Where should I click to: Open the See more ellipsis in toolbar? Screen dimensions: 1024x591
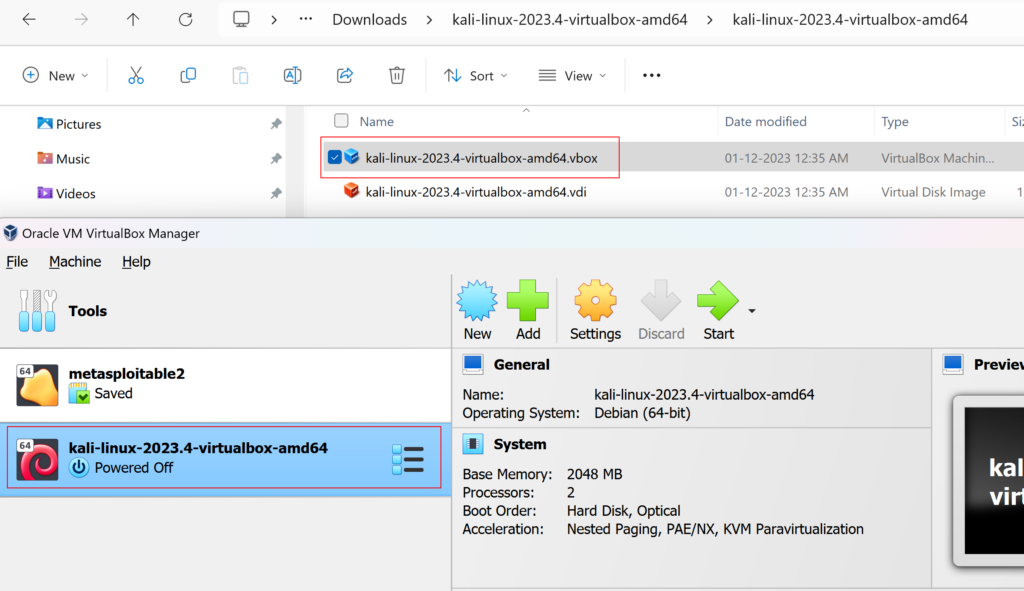point(651,76)
